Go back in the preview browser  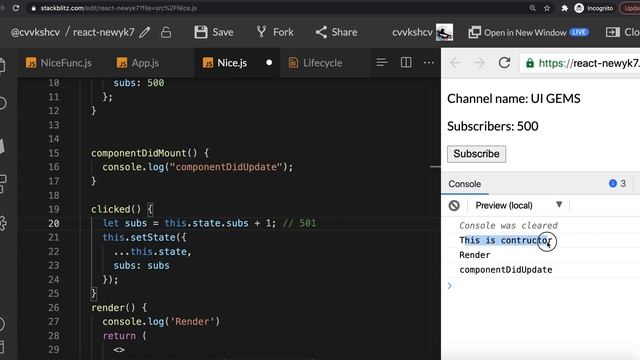(x=456, y=63)
